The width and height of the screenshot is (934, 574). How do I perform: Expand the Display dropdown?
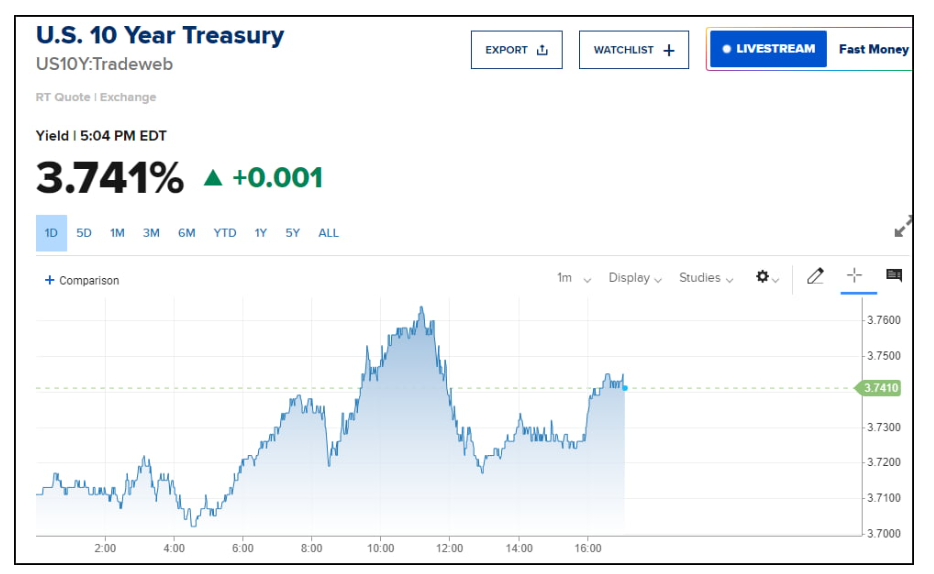635,278
